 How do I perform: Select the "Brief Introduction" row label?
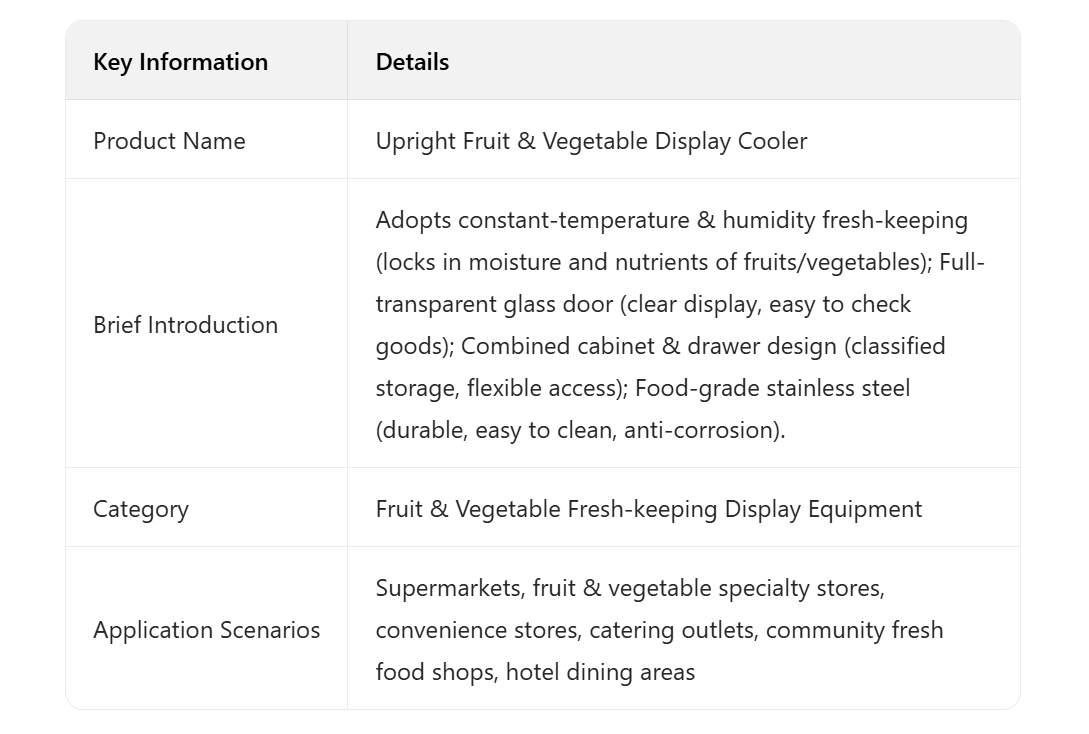(185, 325)
